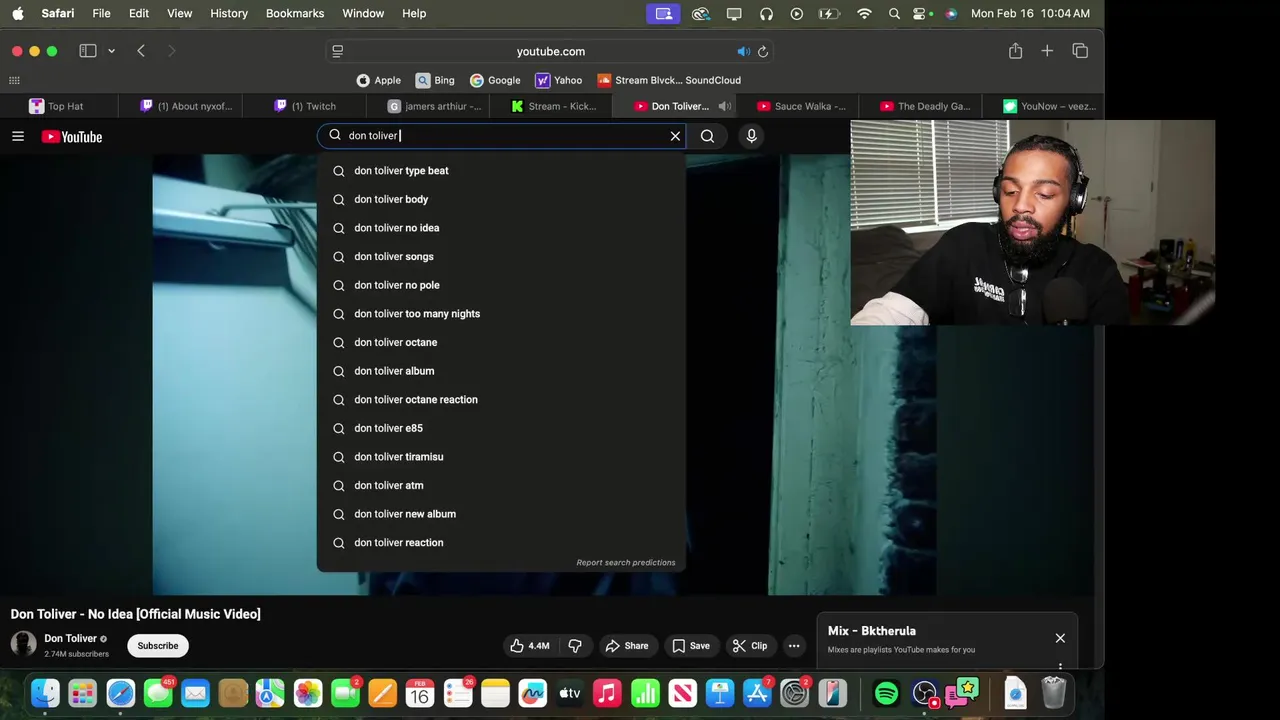Open favorites grid icon in bookmarks bar
Viewport: 1280px width, 720px height.
(x=14, y=80)
